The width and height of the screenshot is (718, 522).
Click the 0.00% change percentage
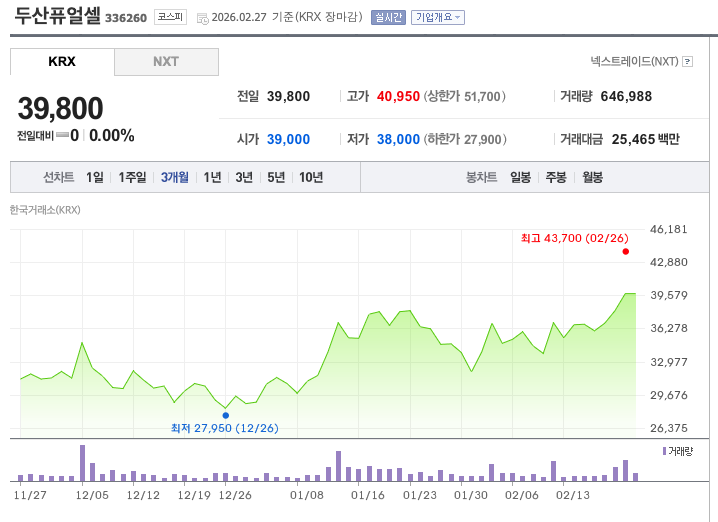112,136
